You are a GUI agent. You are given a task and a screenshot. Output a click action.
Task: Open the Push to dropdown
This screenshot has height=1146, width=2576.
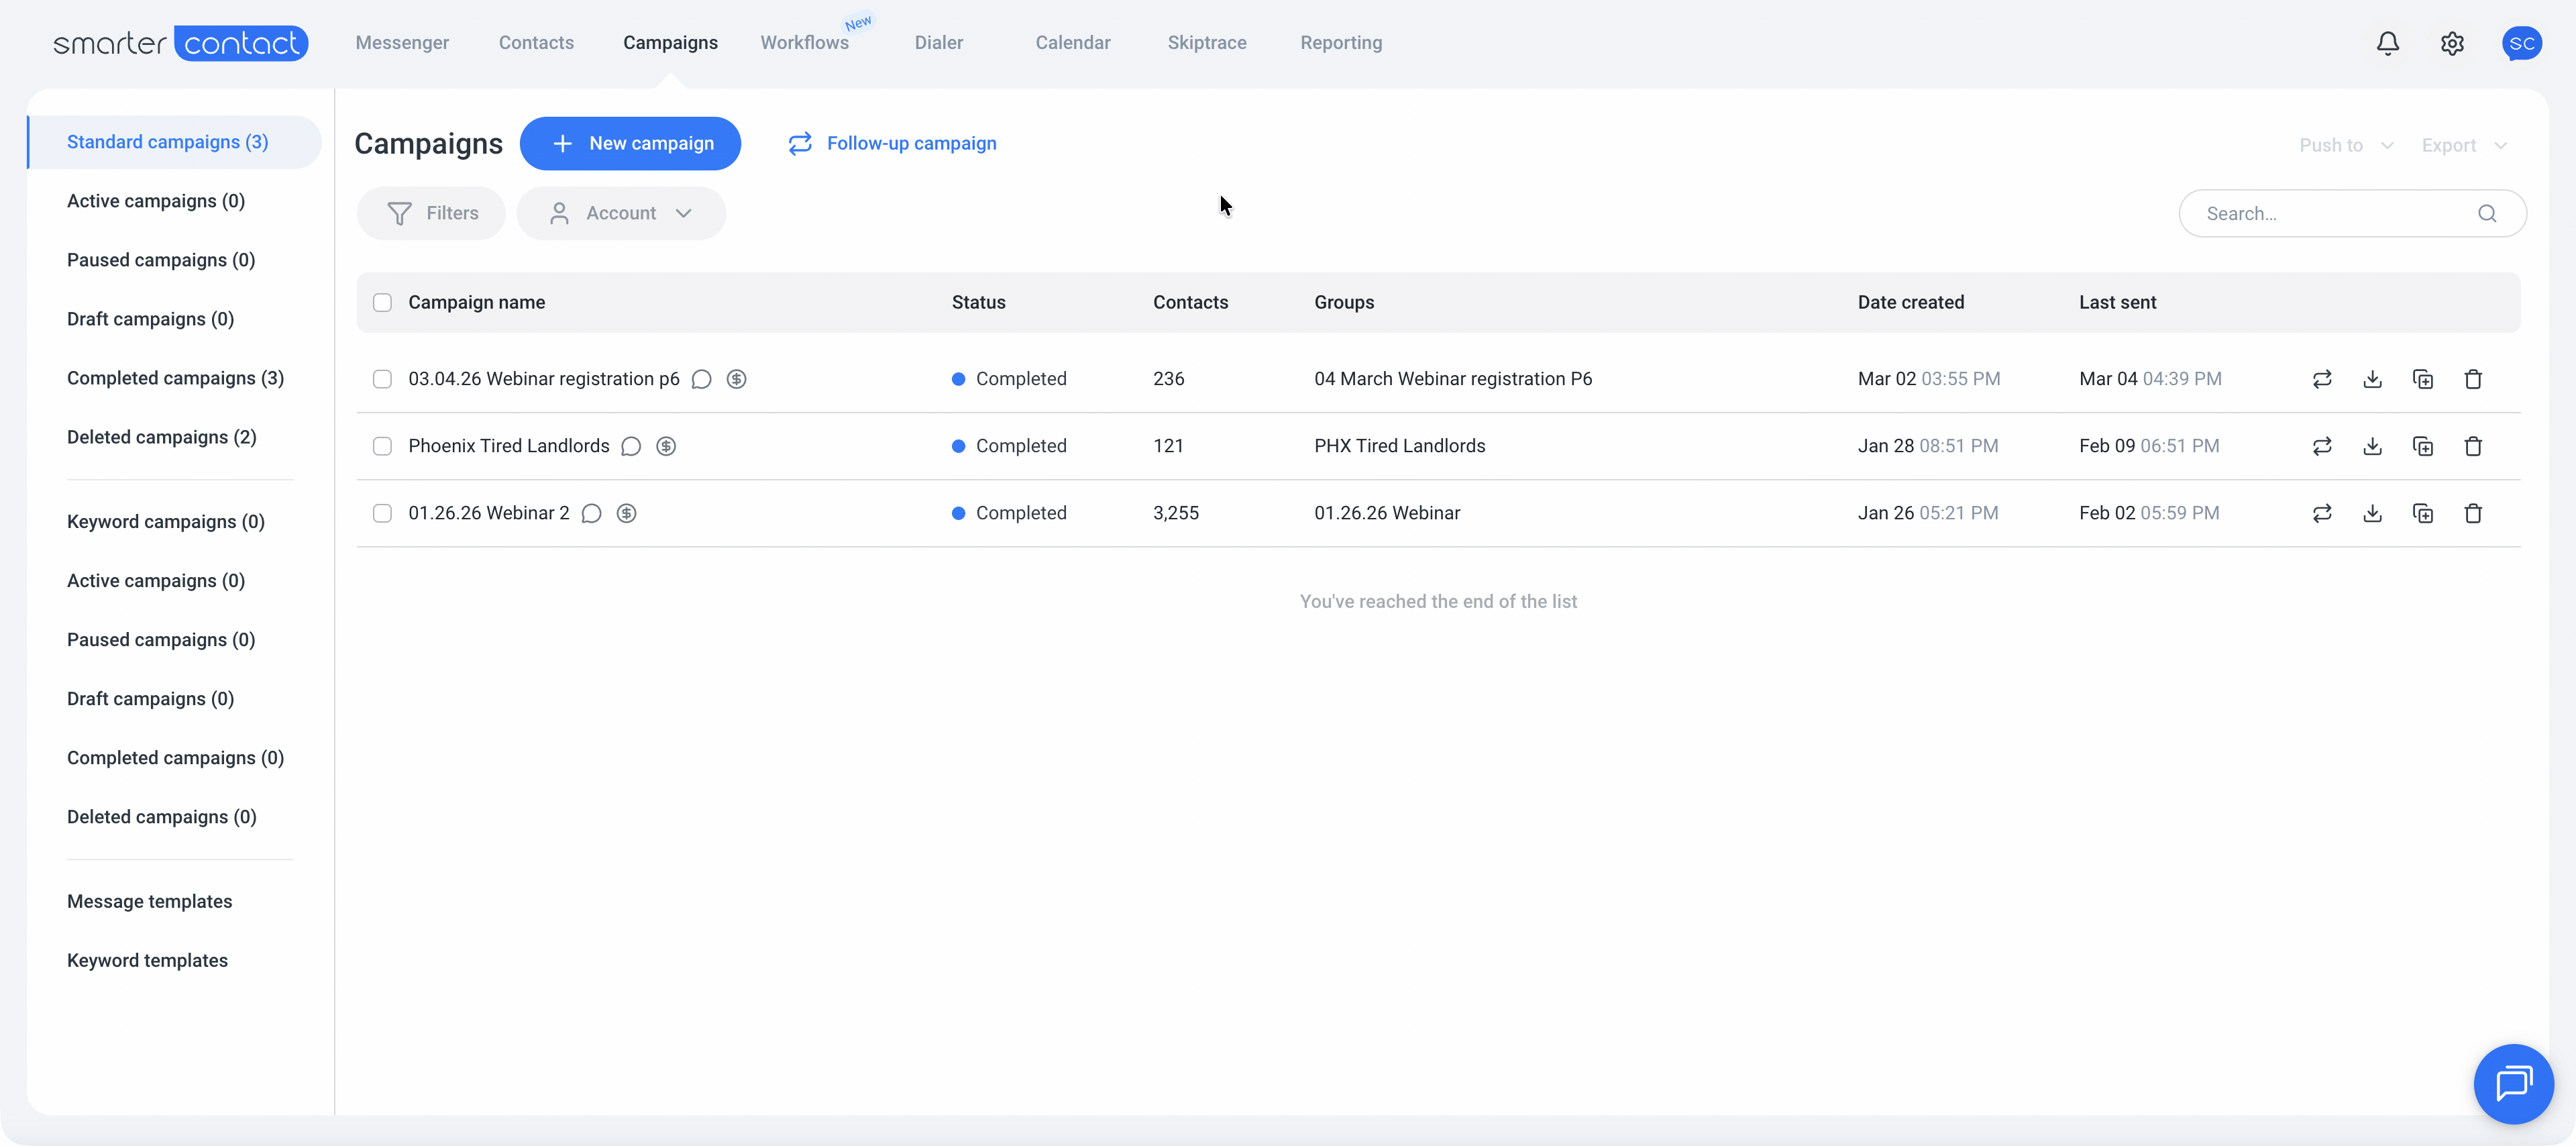tap(2345, 145)
